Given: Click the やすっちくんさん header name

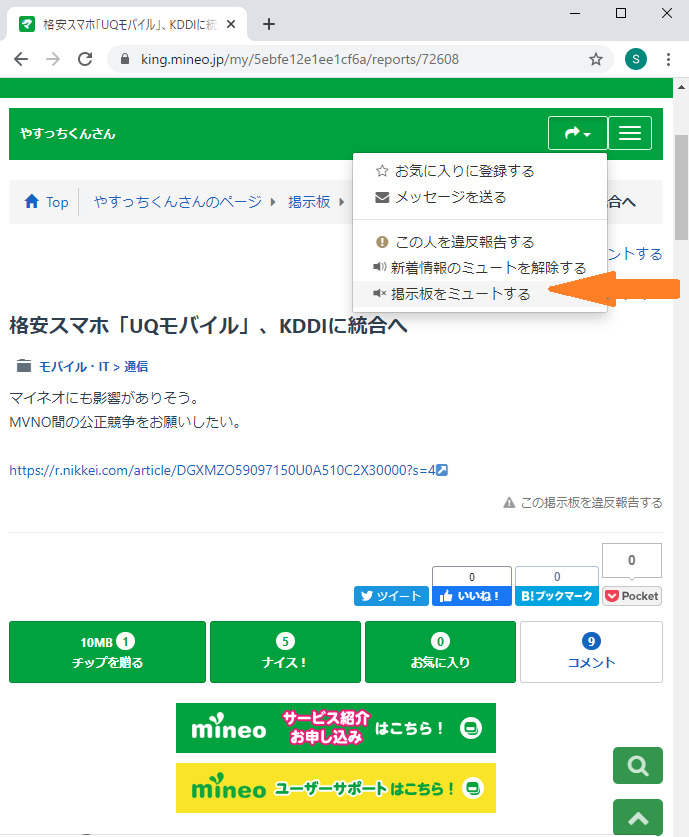Looking at the screenshot, I should tap(68, 134).
